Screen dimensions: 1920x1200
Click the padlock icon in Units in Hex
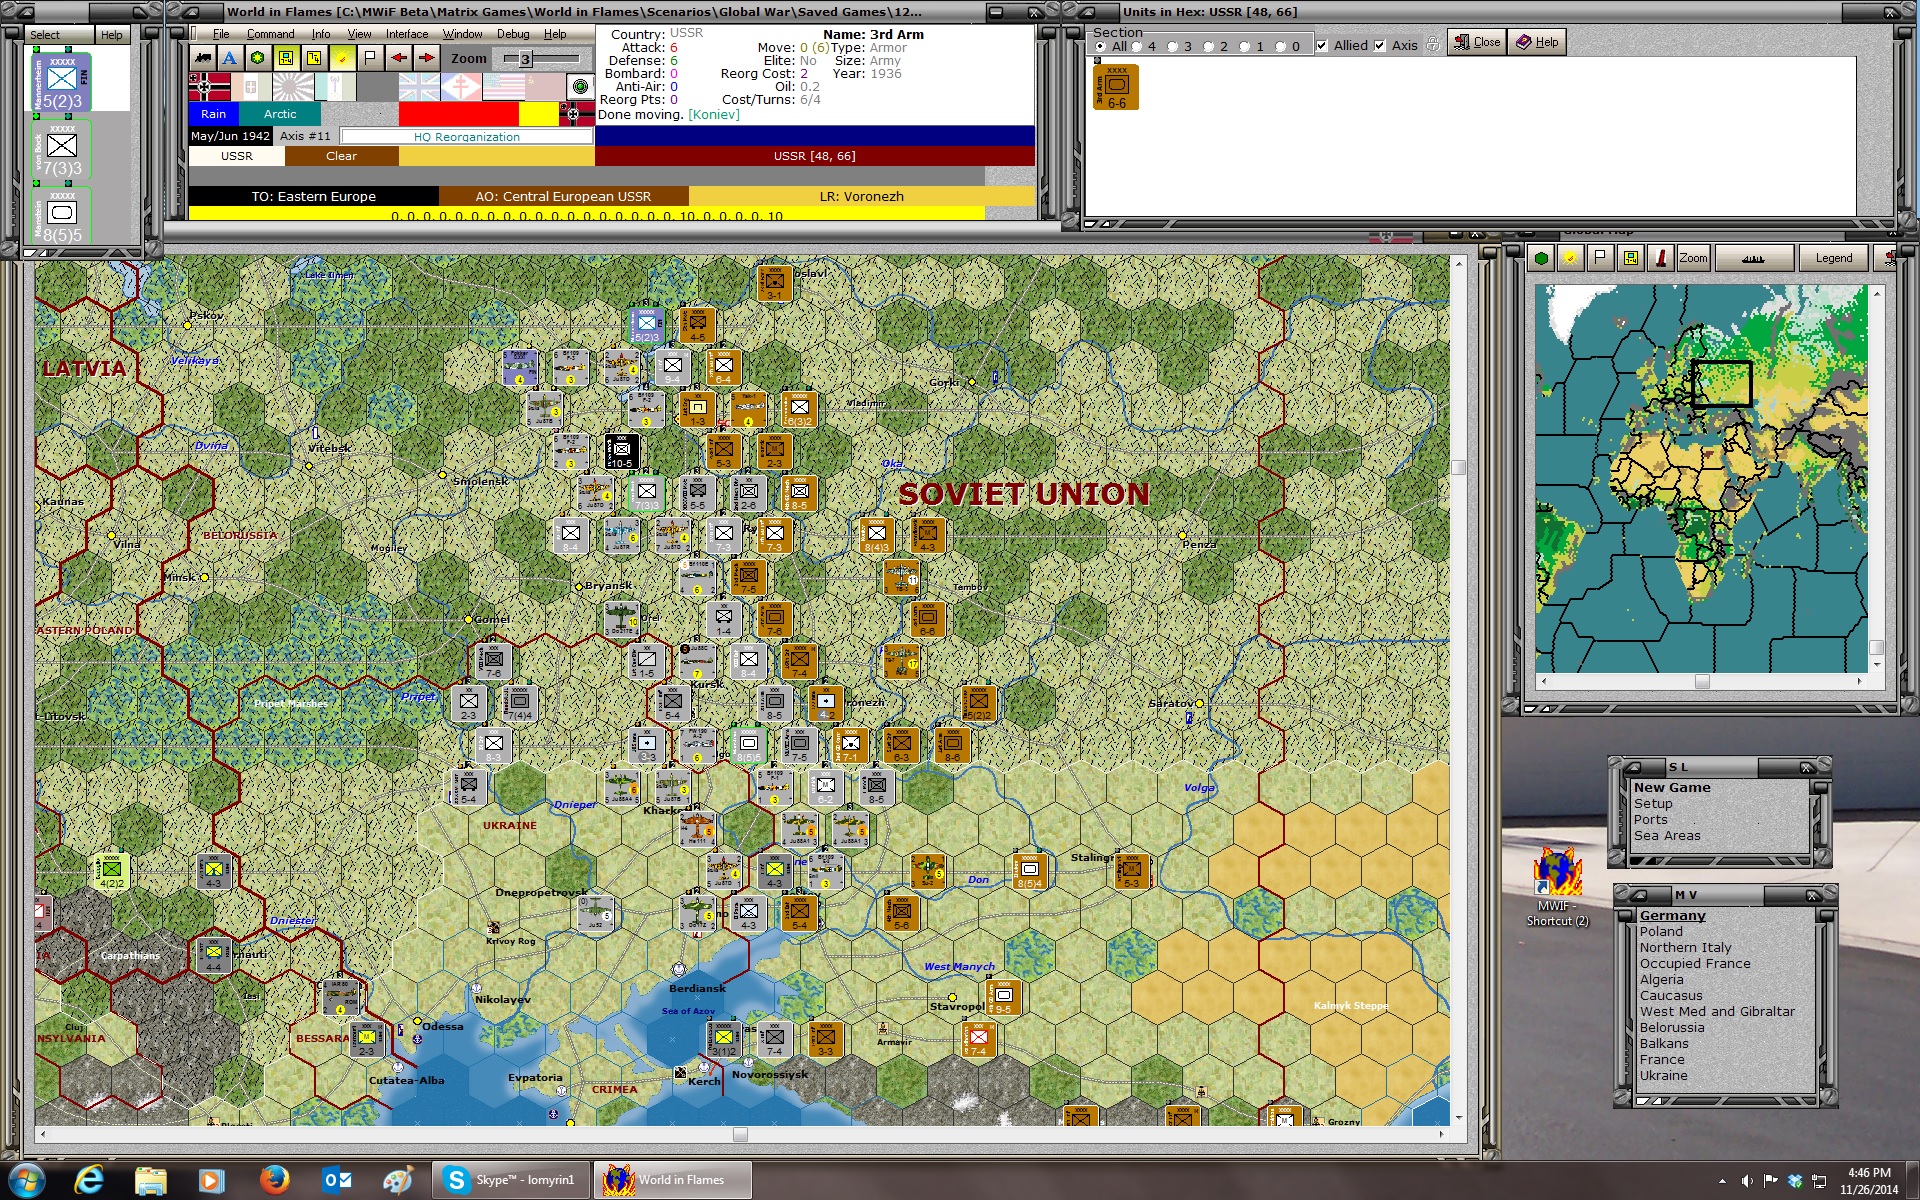click(1433, 44)
